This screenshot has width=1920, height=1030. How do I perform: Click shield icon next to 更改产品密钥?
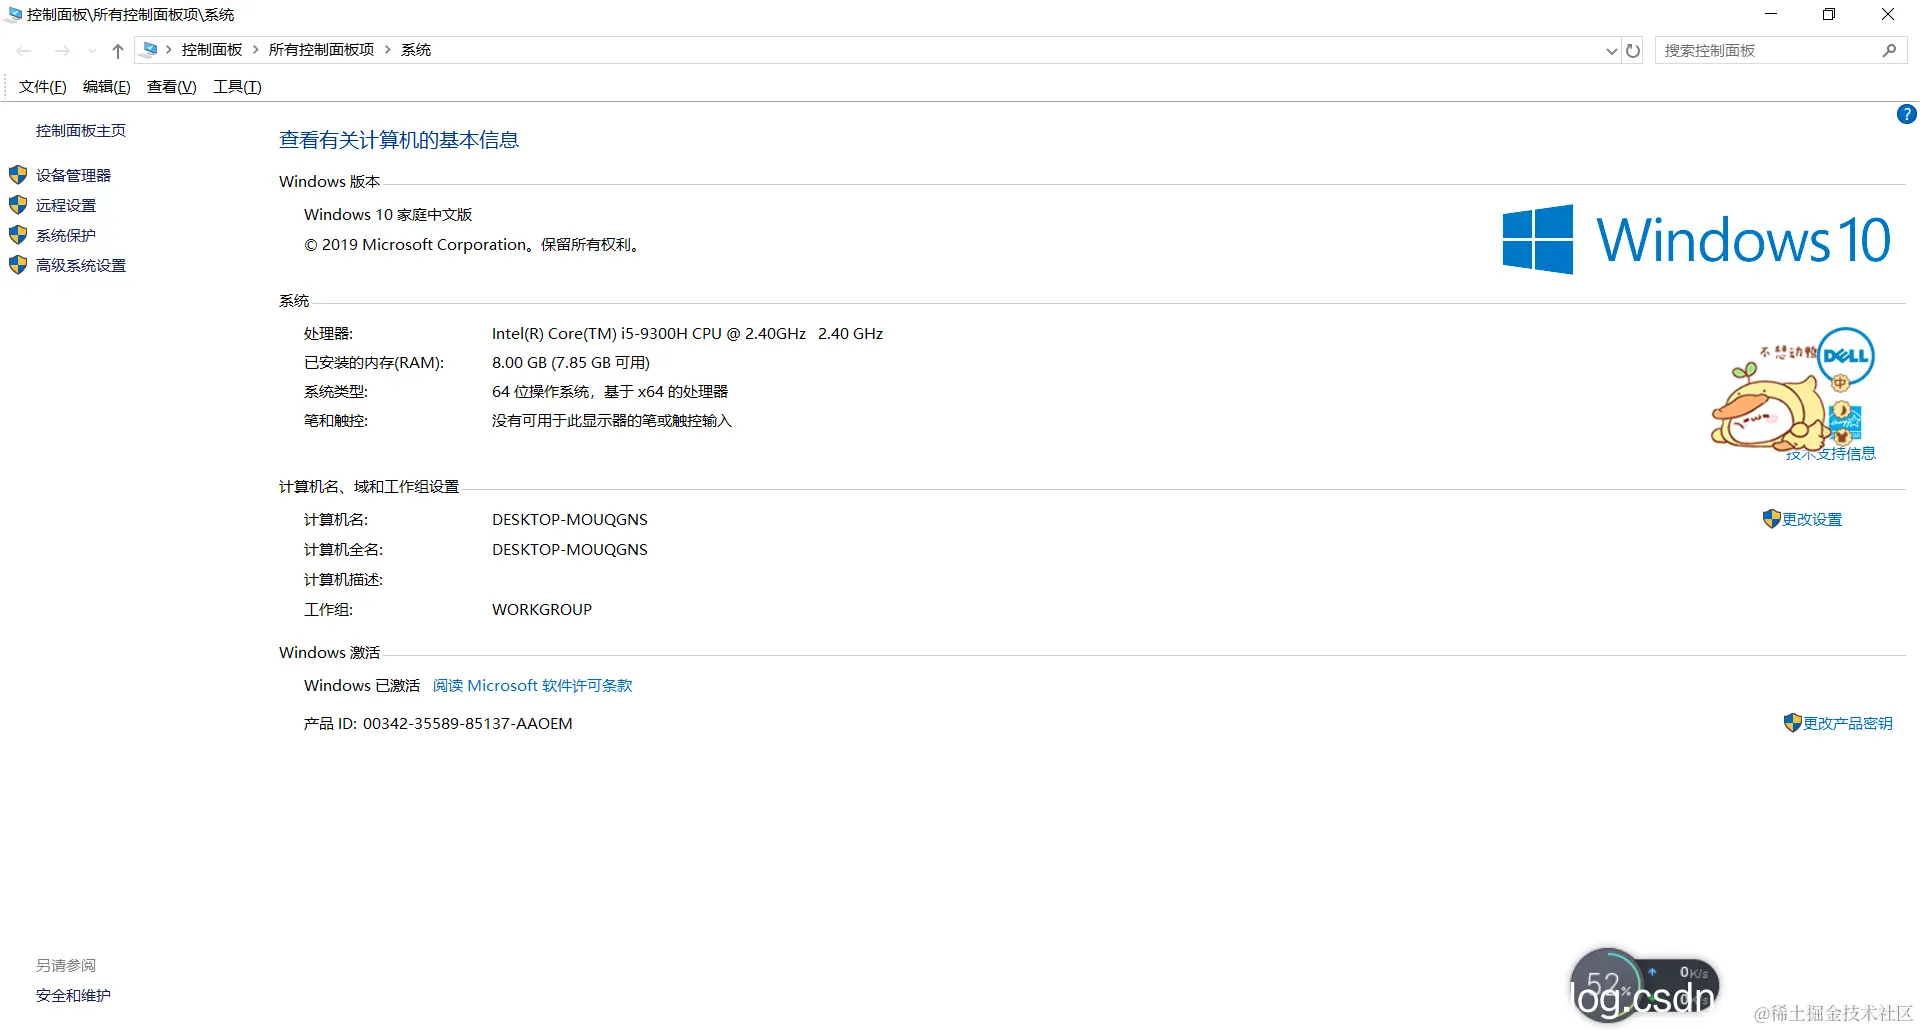tap(1792, 723)
